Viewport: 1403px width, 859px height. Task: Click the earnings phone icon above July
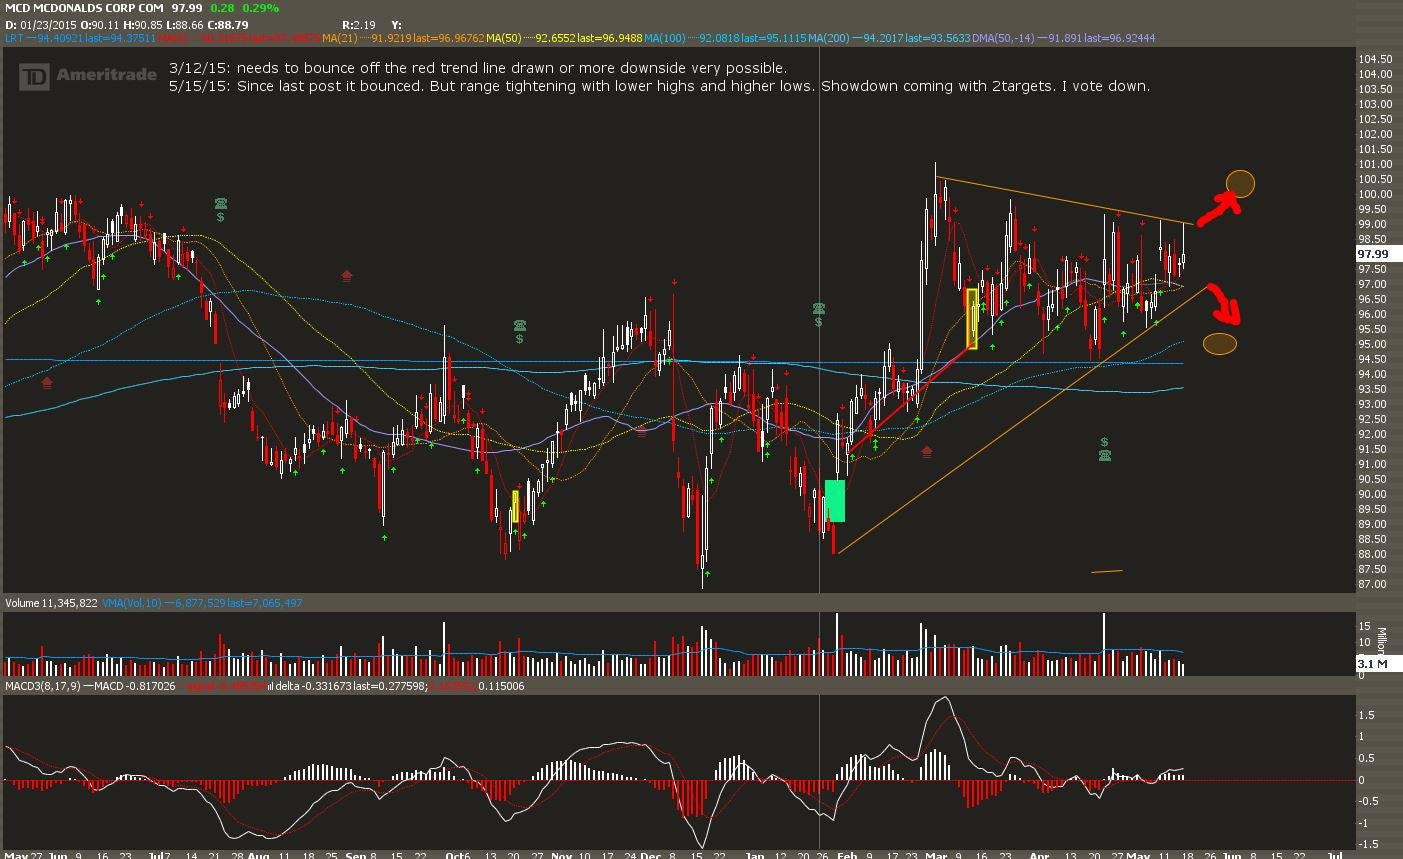pyautogui.click(x=220, y=203)
